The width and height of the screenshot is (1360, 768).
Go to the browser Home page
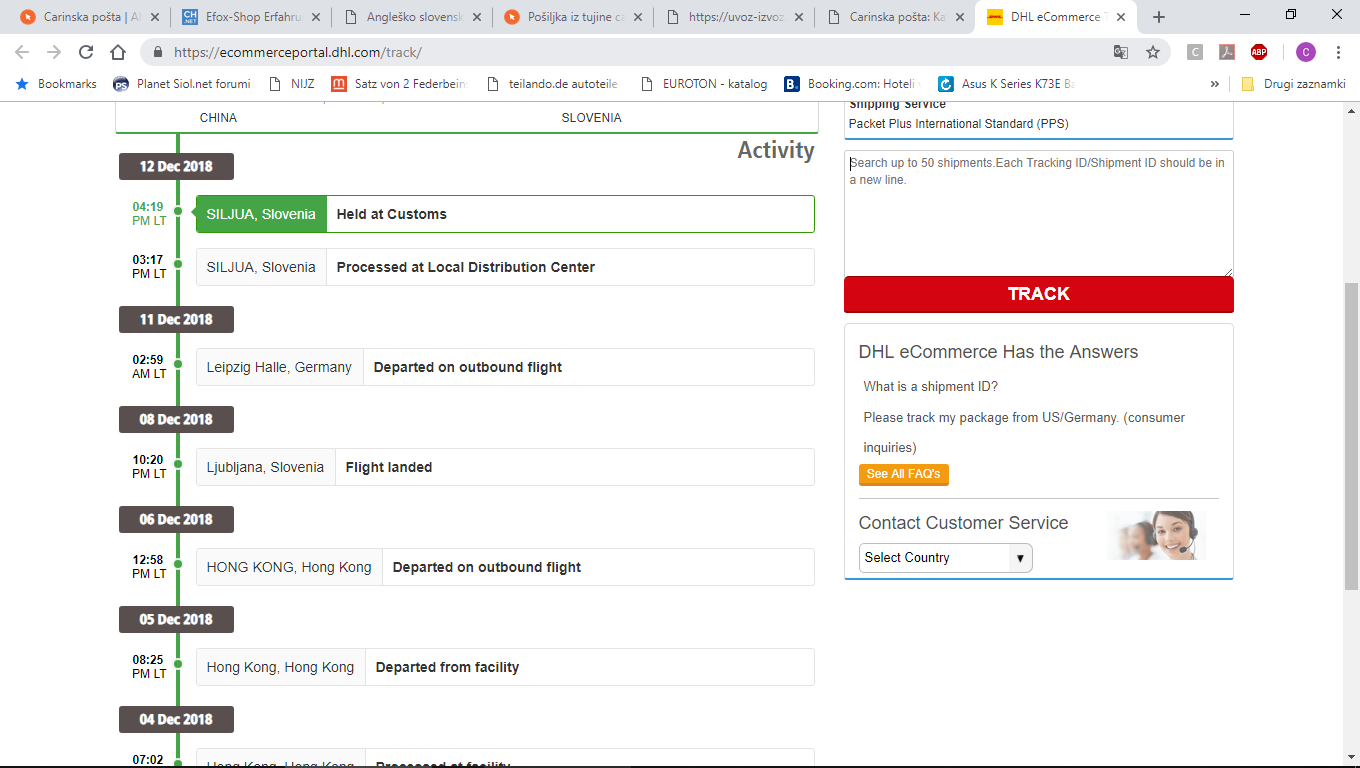tap(118, 52)
